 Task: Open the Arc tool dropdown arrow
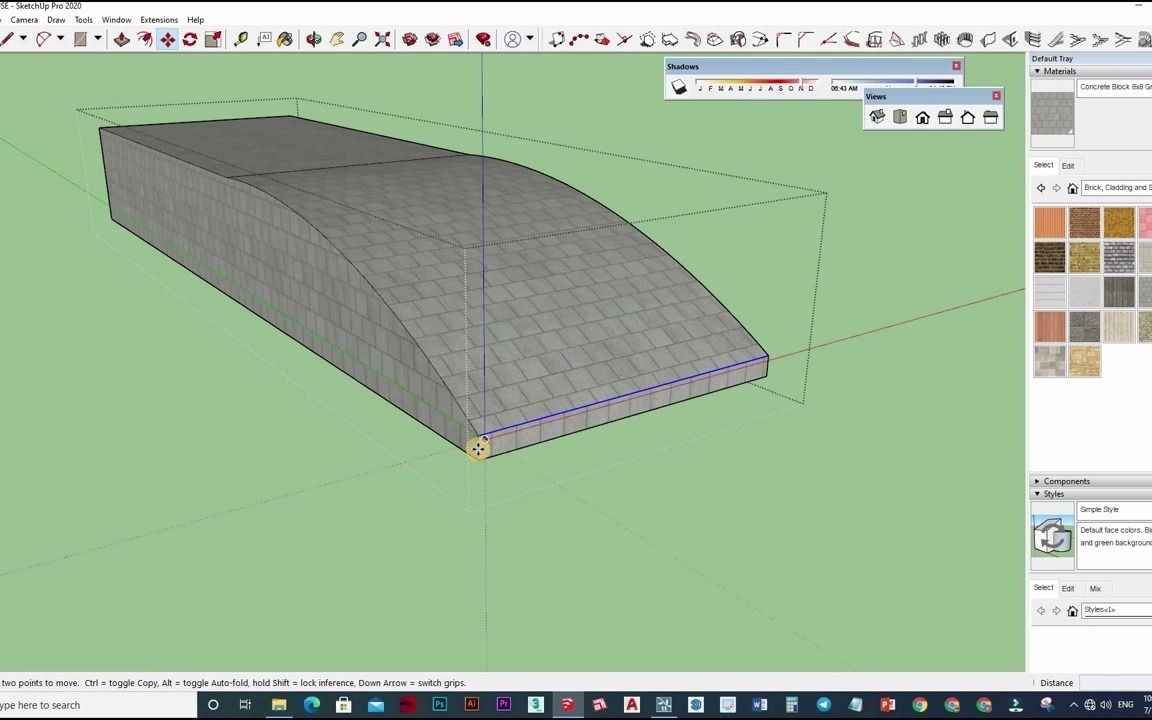tap(61, 39)
